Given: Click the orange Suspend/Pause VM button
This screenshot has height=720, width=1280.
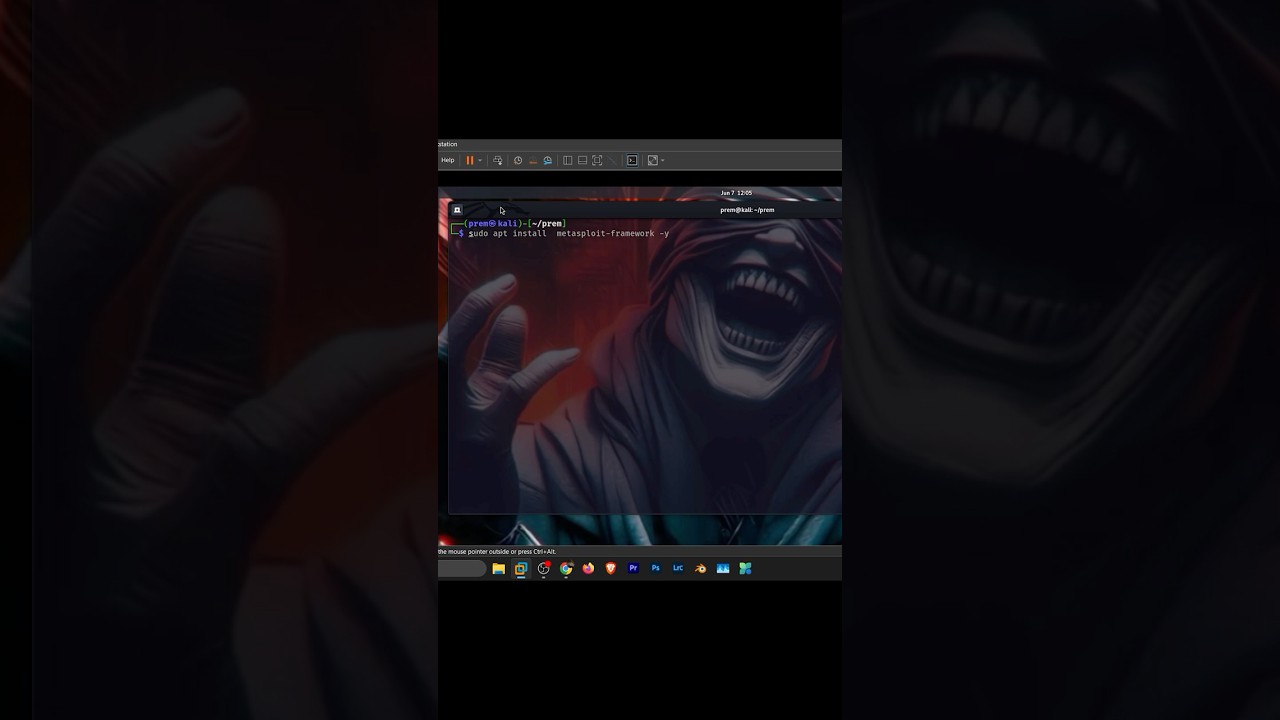Looking at the screenshot, I should tap(469, 160).
